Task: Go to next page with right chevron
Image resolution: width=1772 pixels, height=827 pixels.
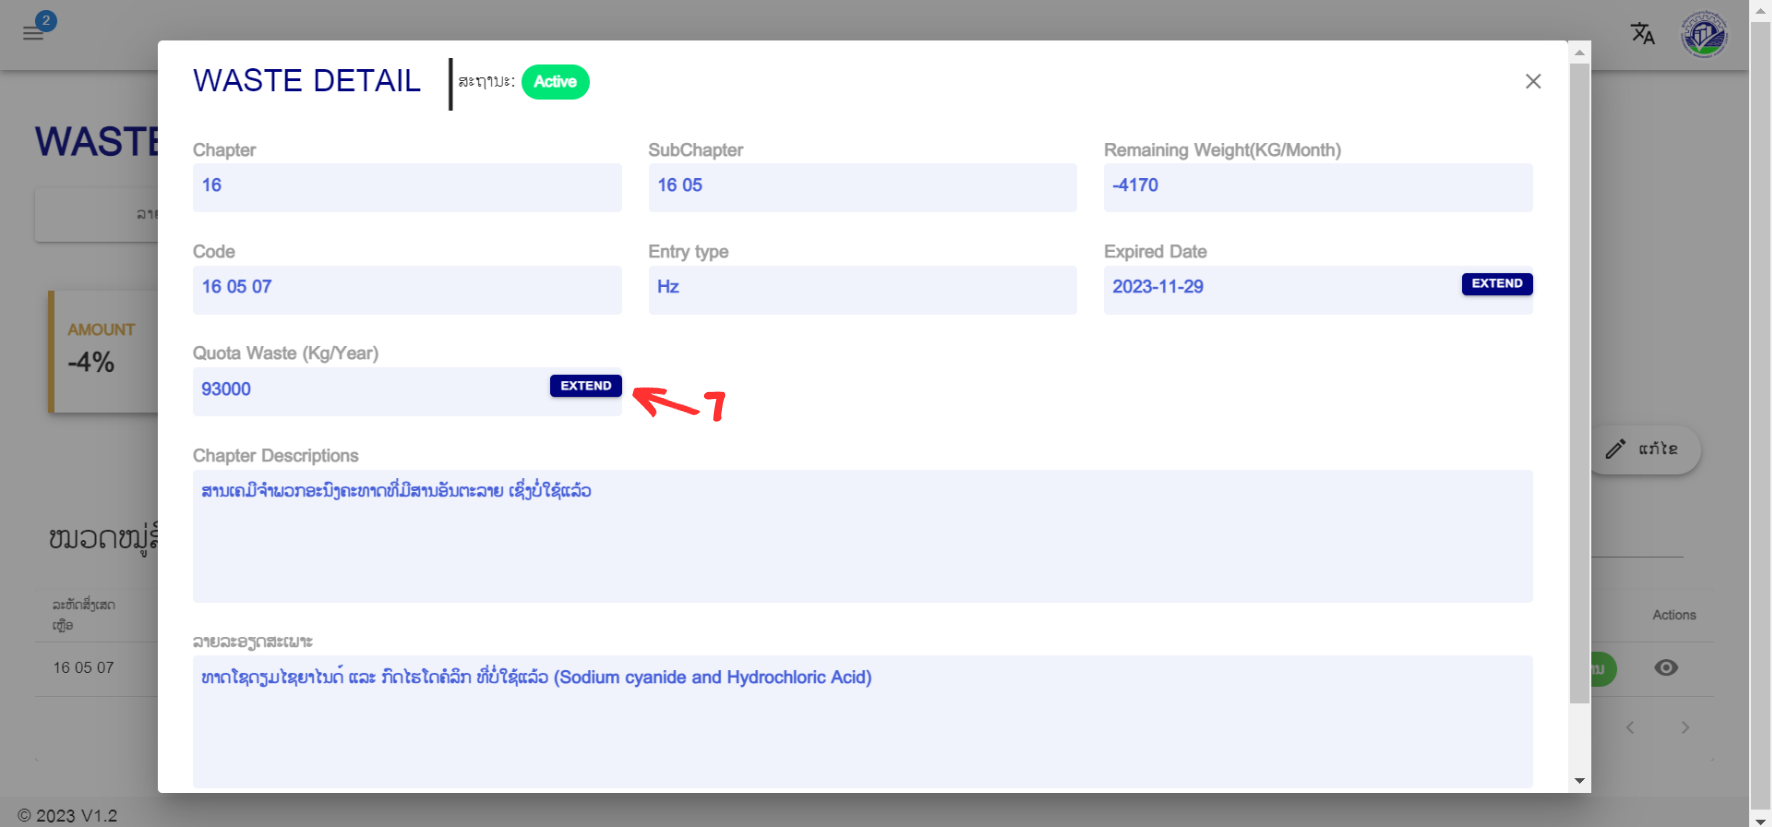Action: coord(1685,728)
